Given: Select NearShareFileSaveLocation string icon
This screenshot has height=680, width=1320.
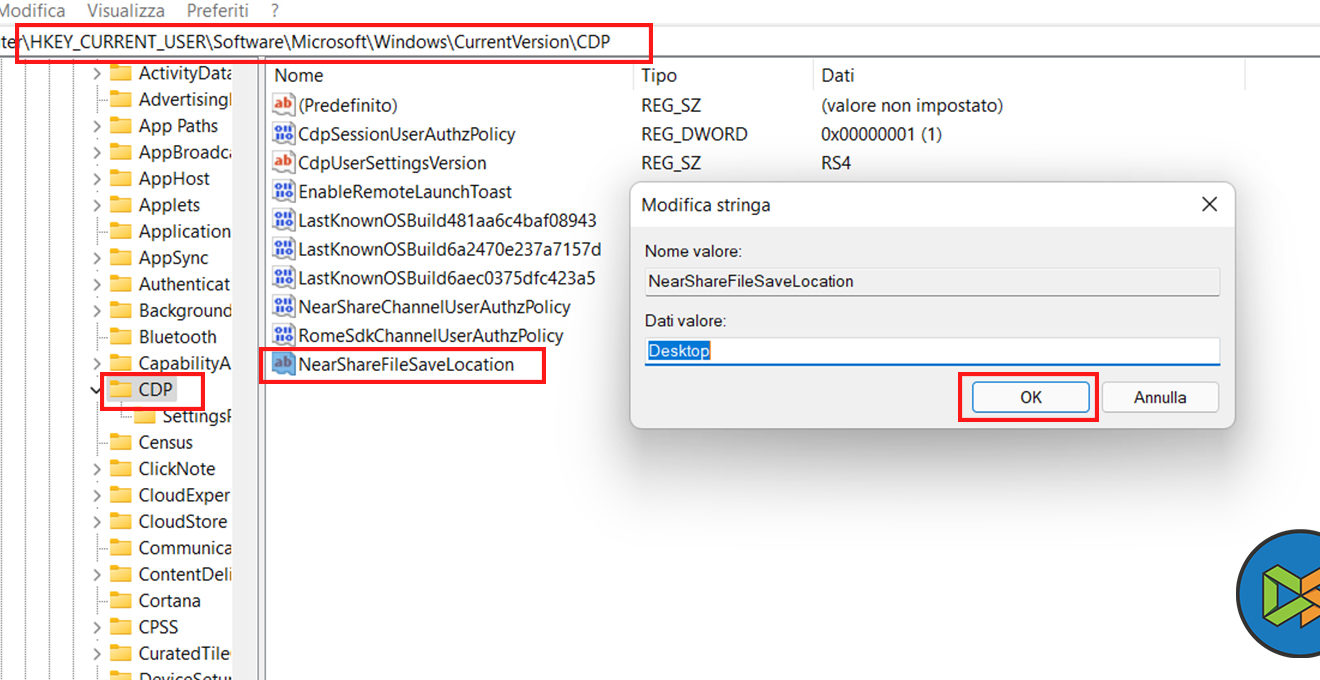Looking at the screenshot, I should 283,364.
